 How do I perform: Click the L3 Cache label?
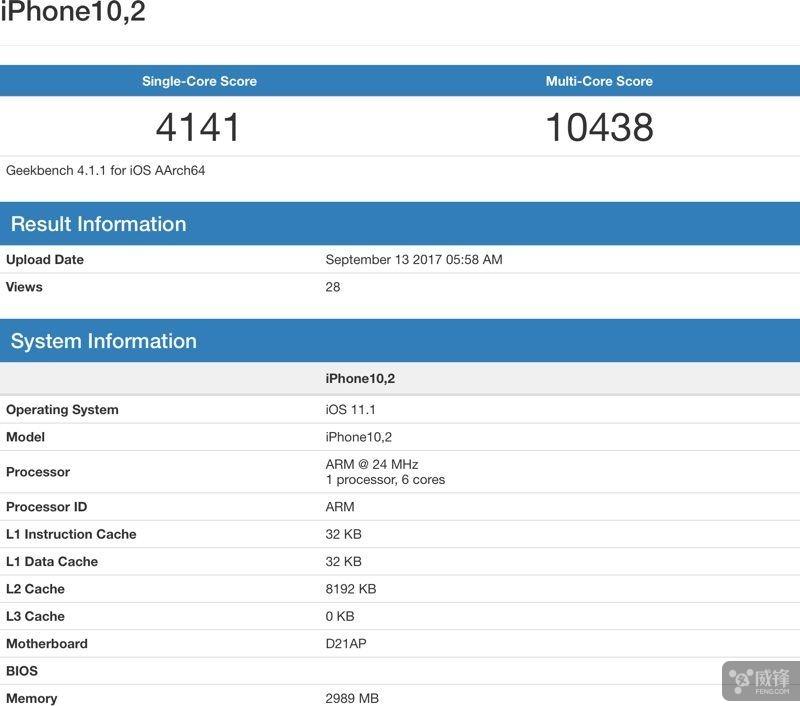tap(35, 616)
